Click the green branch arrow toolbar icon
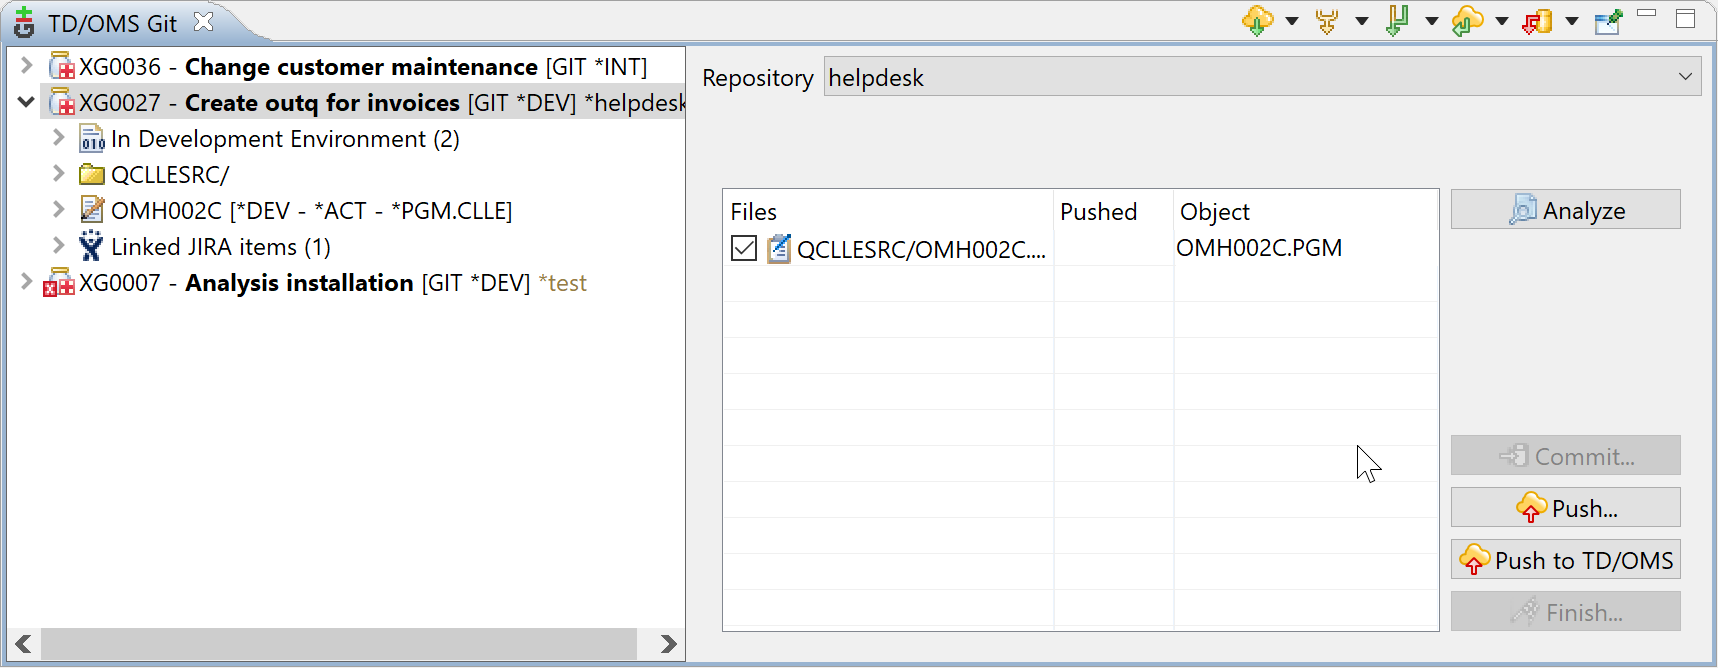Viewport: 1718px width, 668px height. [x=1397, y=21]
